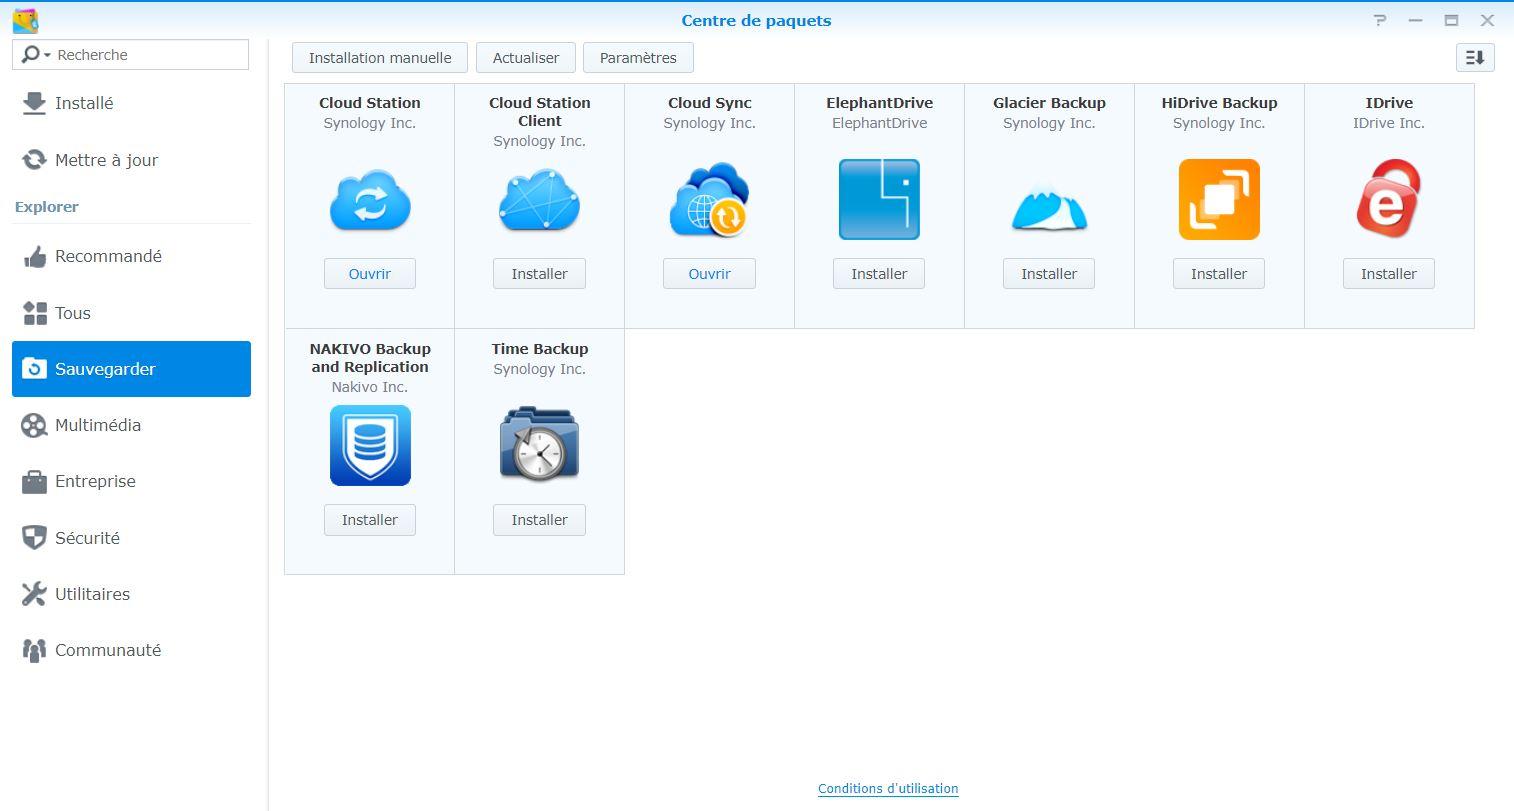Image resolution: width=1514 pixels, height=811 pixels.
Task: Open the Installé section in sidebar
Action: (x=84, y=103)
